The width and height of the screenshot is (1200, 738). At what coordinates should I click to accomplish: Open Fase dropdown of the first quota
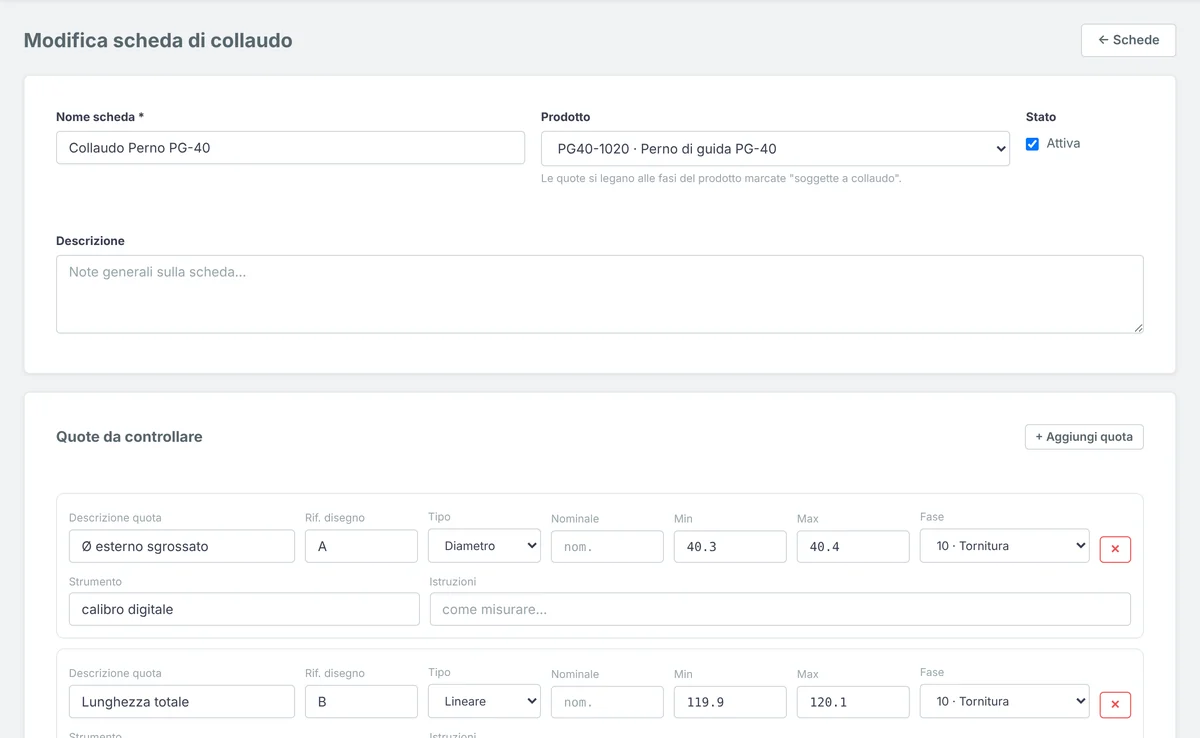tap(1004, 546)
